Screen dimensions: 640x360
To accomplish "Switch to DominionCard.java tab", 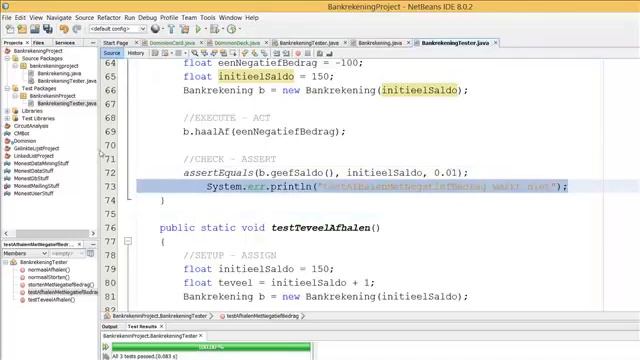I will click(x=172, y=43).
